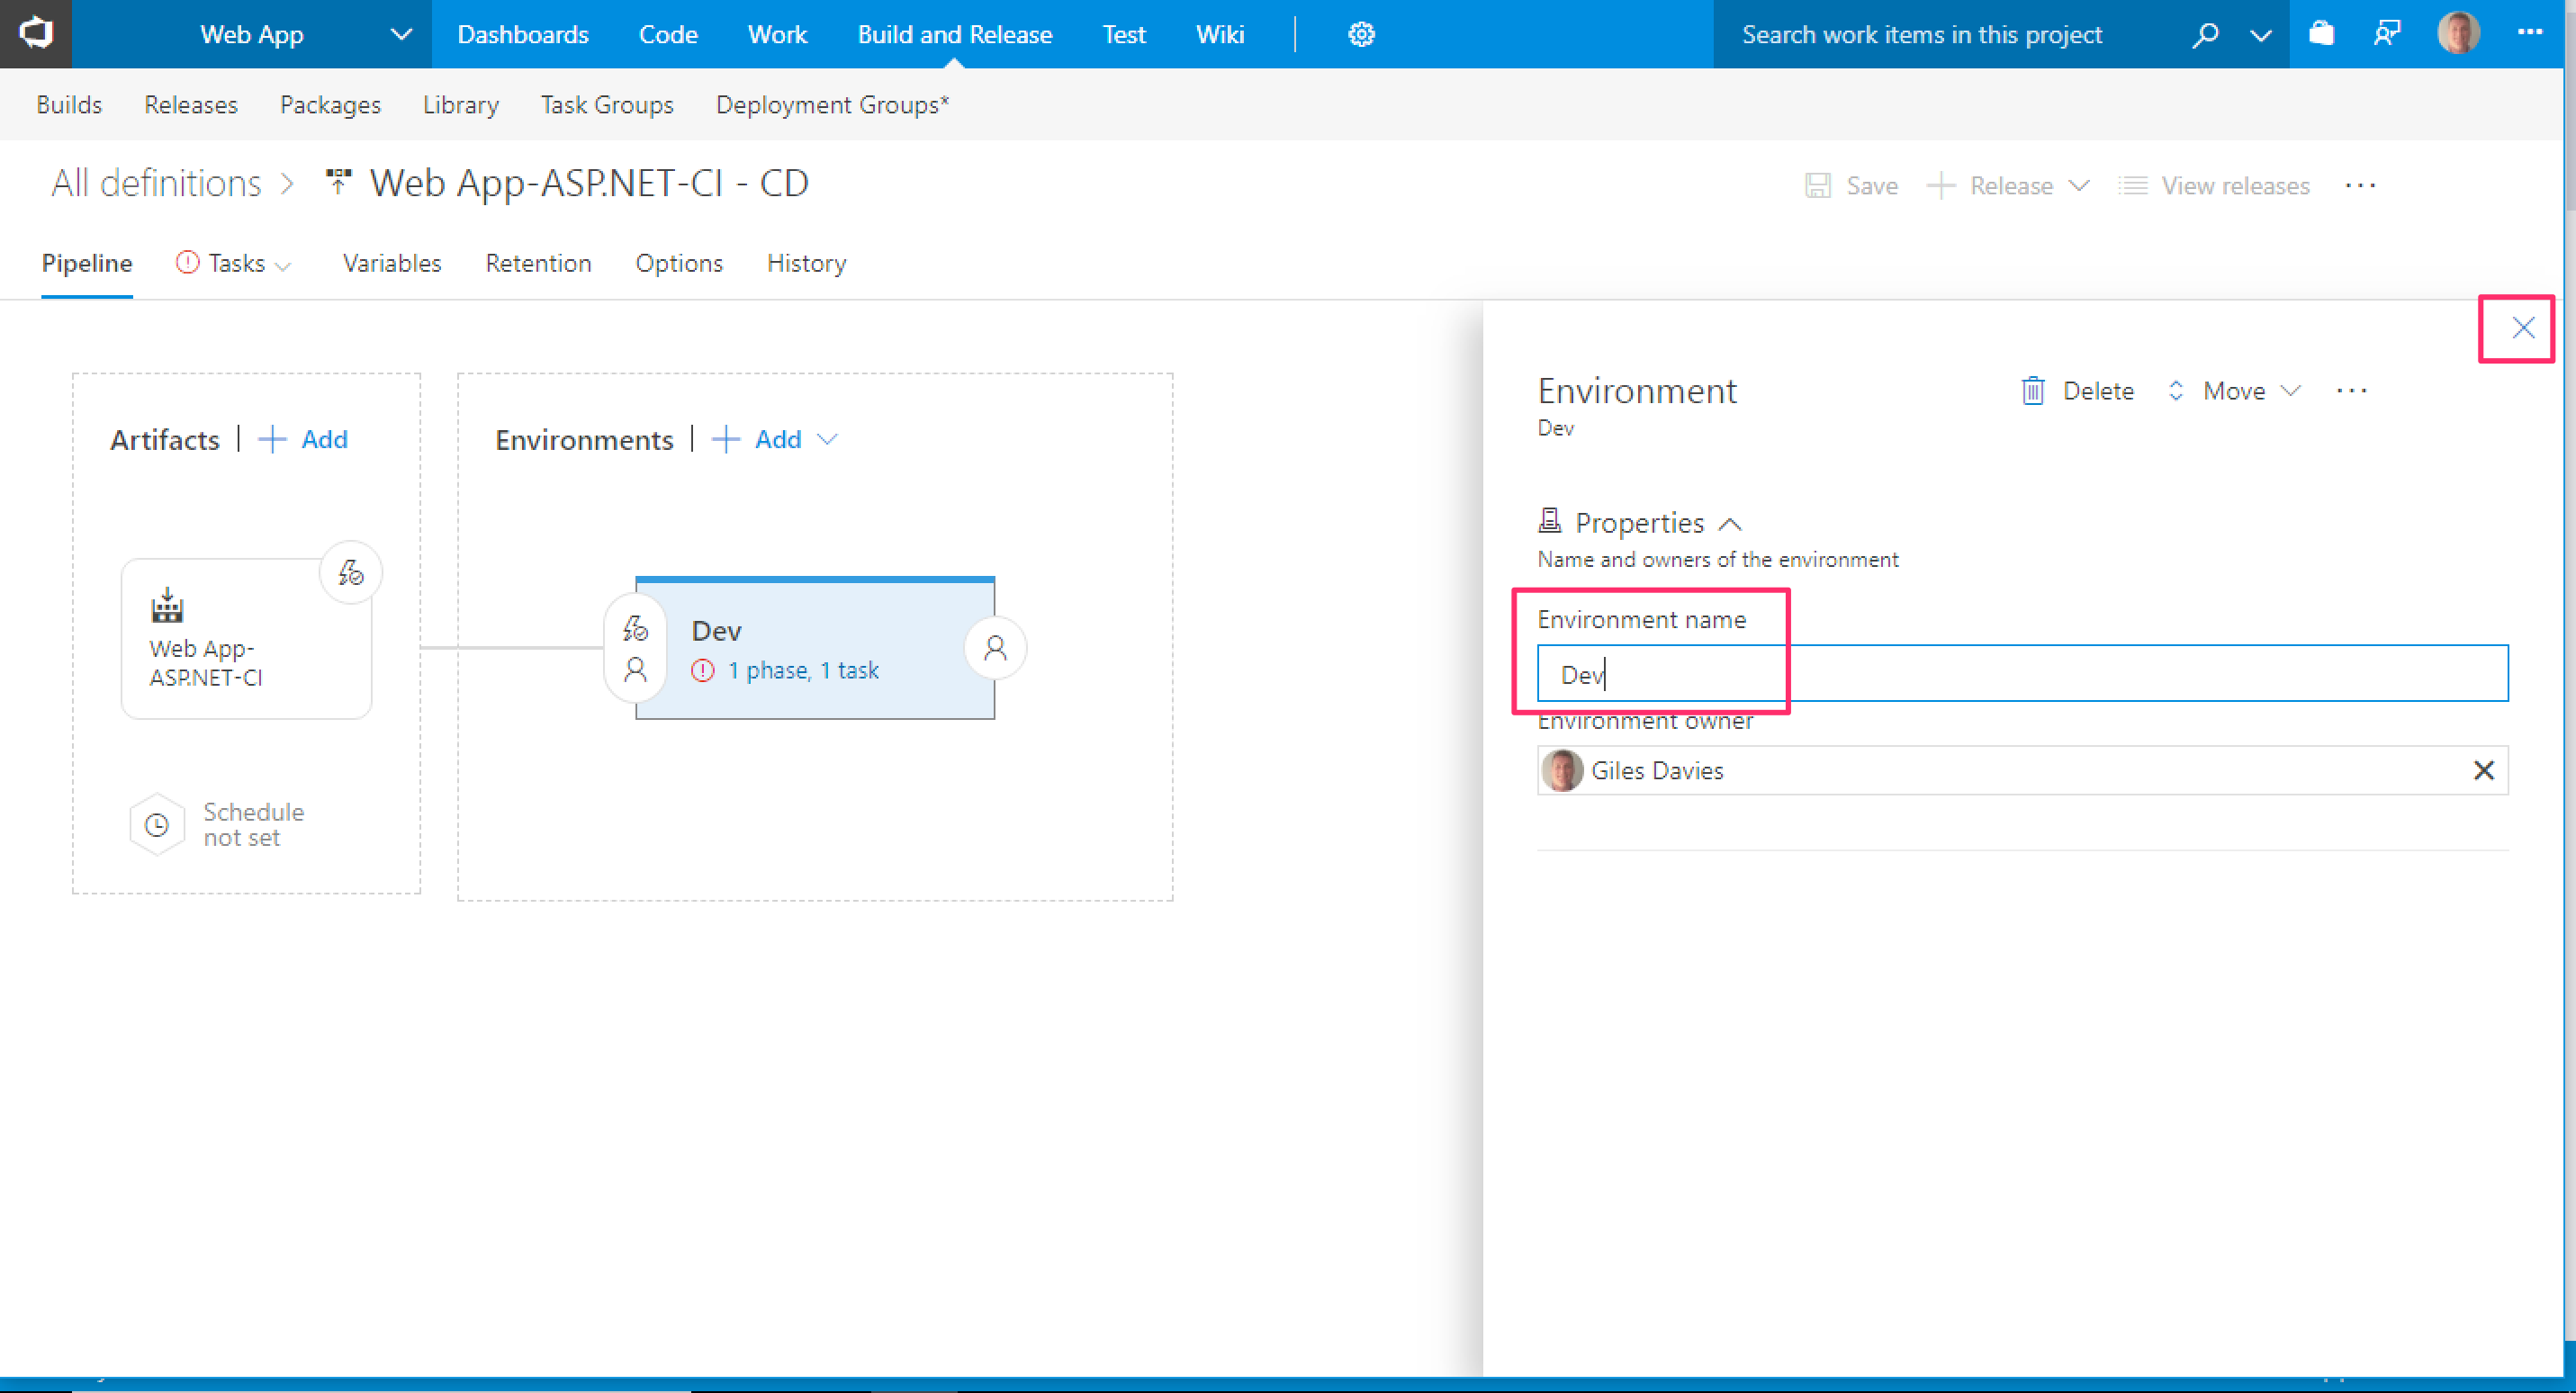Remove Giles Davies as environment owner
Viewport: 2576px width, 1393px height.
tap(2483, 770)
